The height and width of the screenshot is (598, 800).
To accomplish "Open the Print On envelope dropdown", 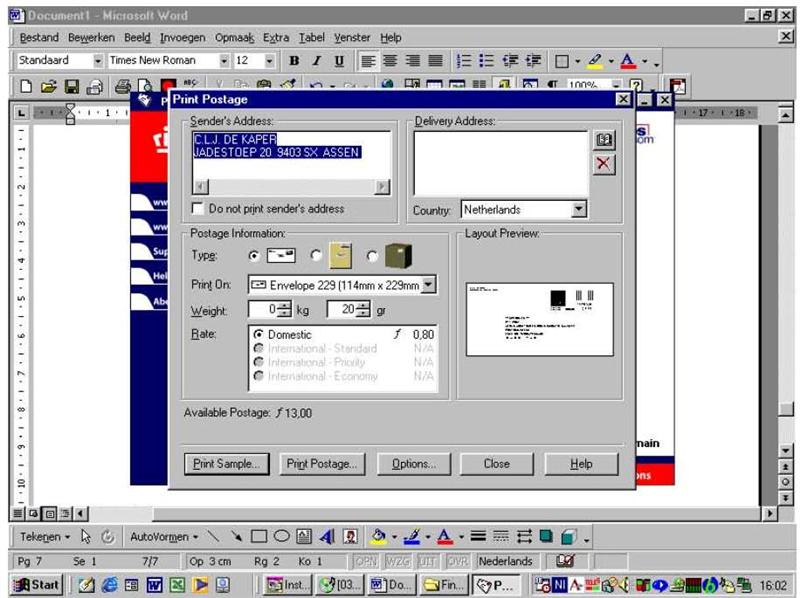I will pos(429,285).
